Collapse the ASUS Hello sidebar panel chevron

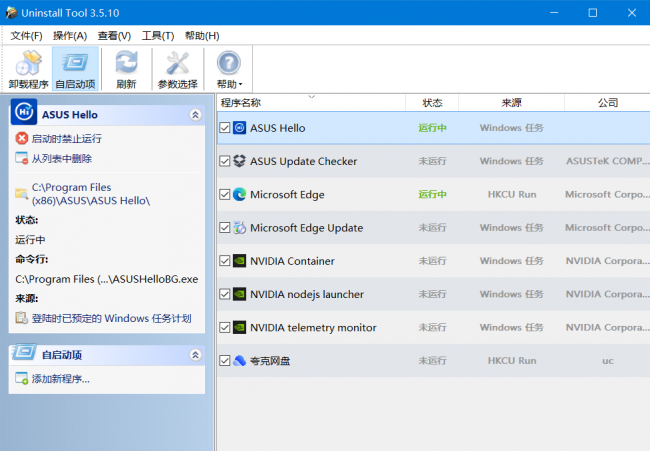tap(195, 115)
